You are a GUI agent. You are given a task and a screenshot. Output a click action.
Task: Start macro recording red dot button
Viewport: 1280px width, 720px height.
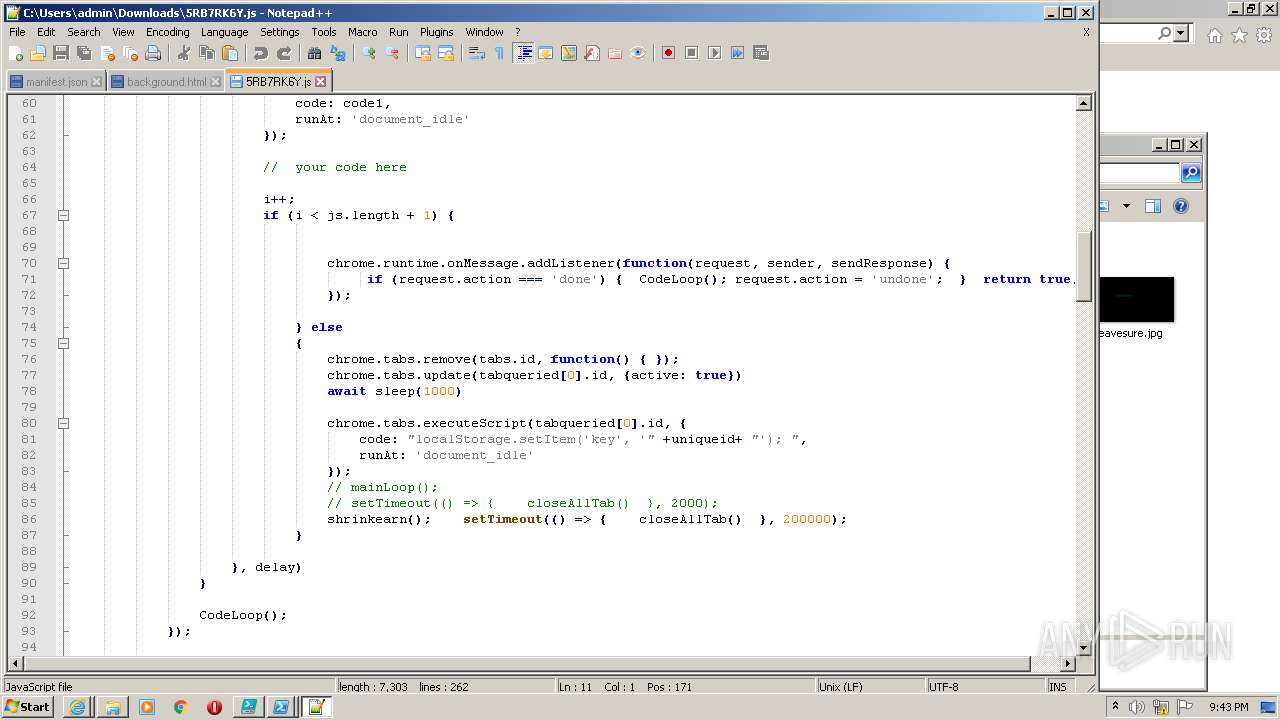coord(668,53)
